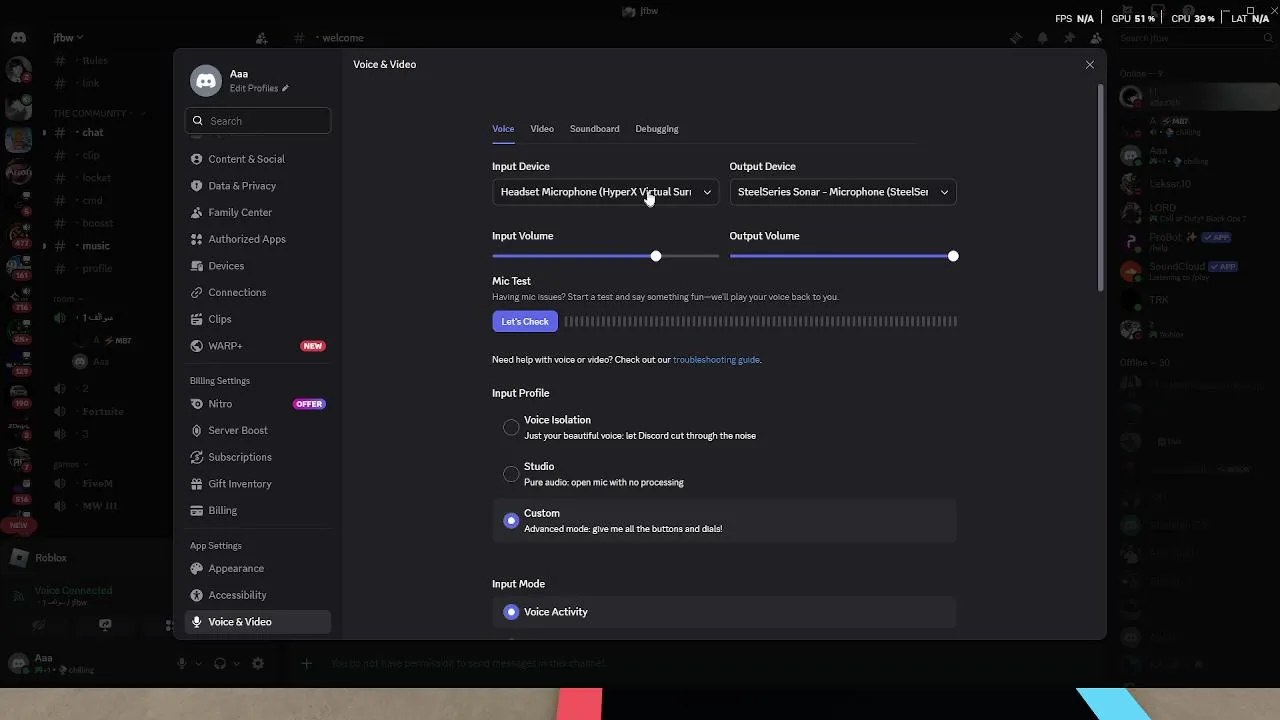Click the settings Search field

pos(258,121)
